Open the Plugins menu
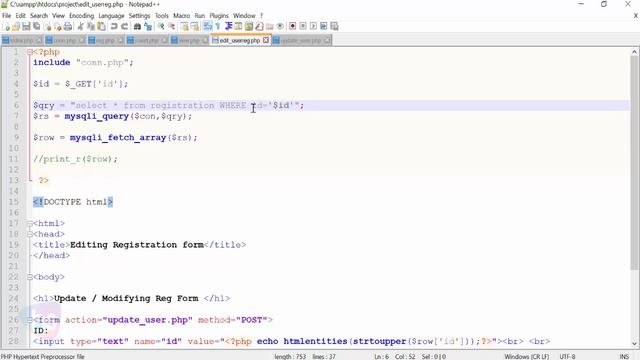The height and width of the screenshot is (360, 640). pyautogui.click(x=219, y=16)
